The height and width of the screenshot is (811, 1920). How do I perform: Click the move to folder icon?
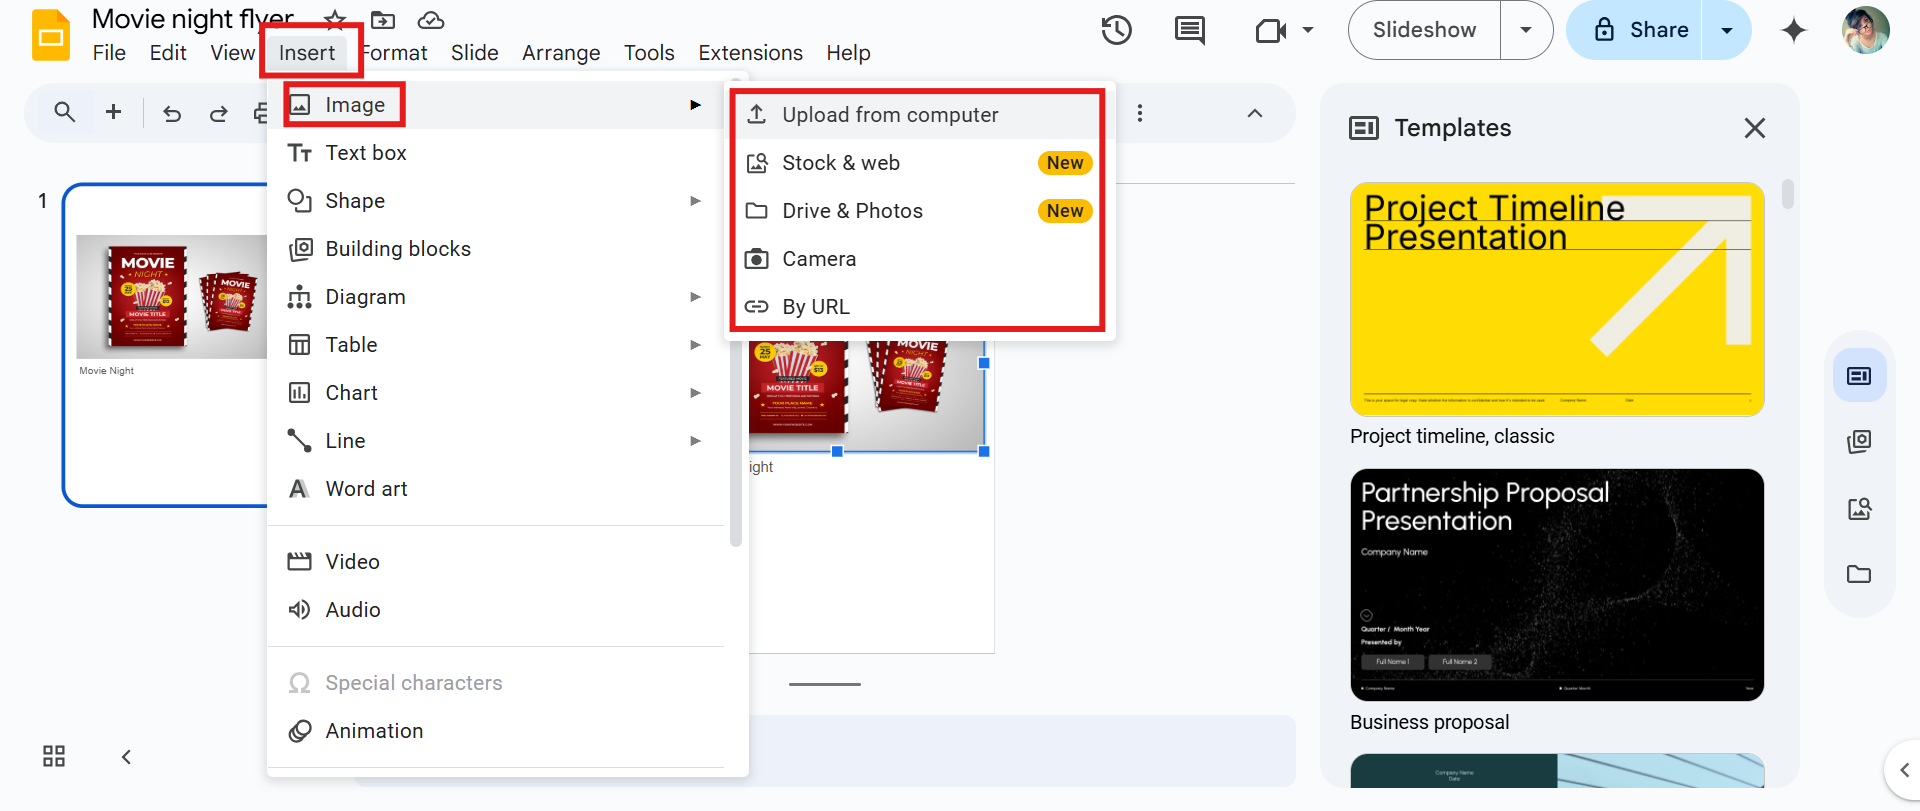[x=383, y=20]
